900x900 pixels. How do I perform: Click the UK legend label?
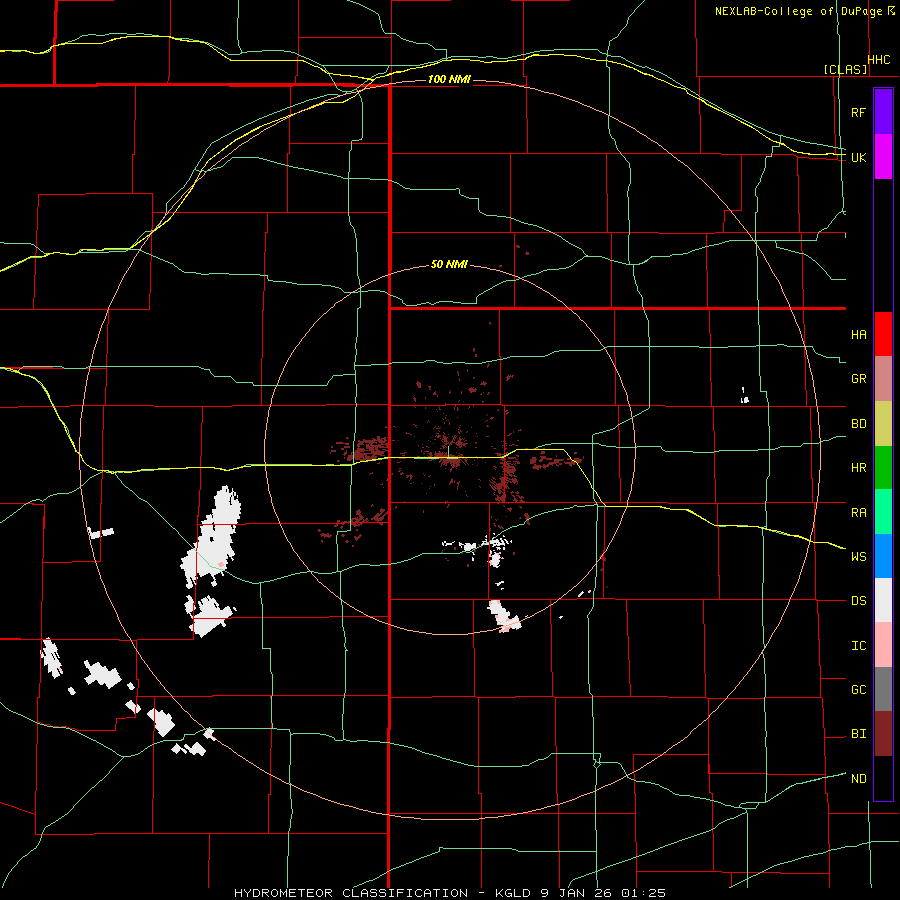(858, 157)
